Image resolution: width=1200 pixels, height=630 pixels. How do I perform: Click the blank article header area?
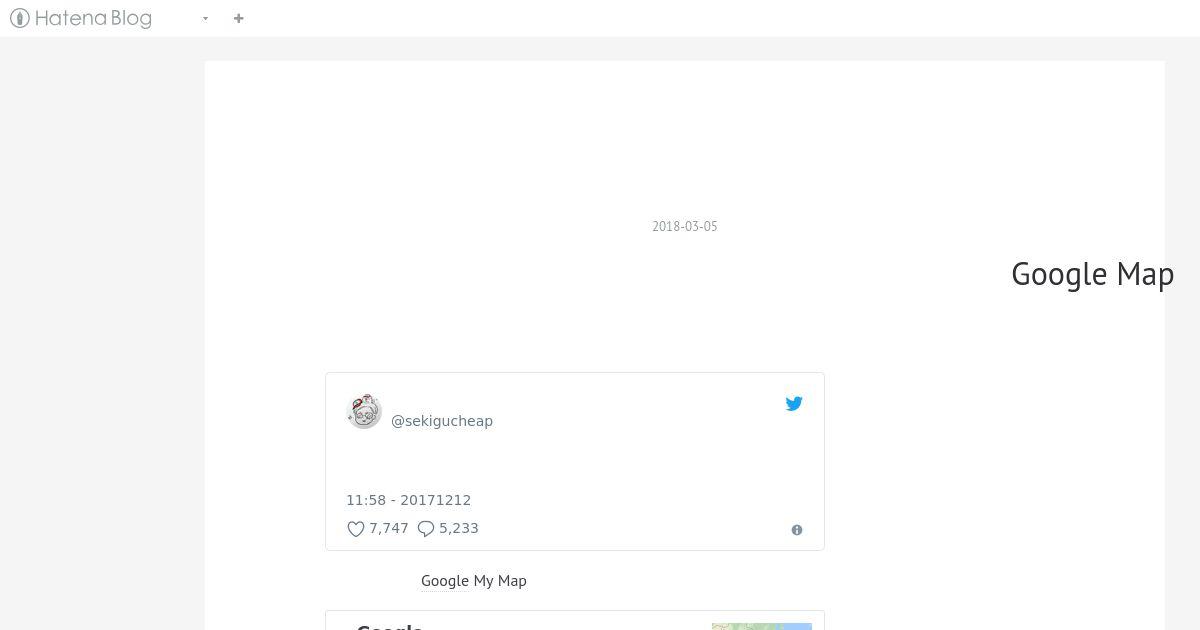(x=685, y=140)
